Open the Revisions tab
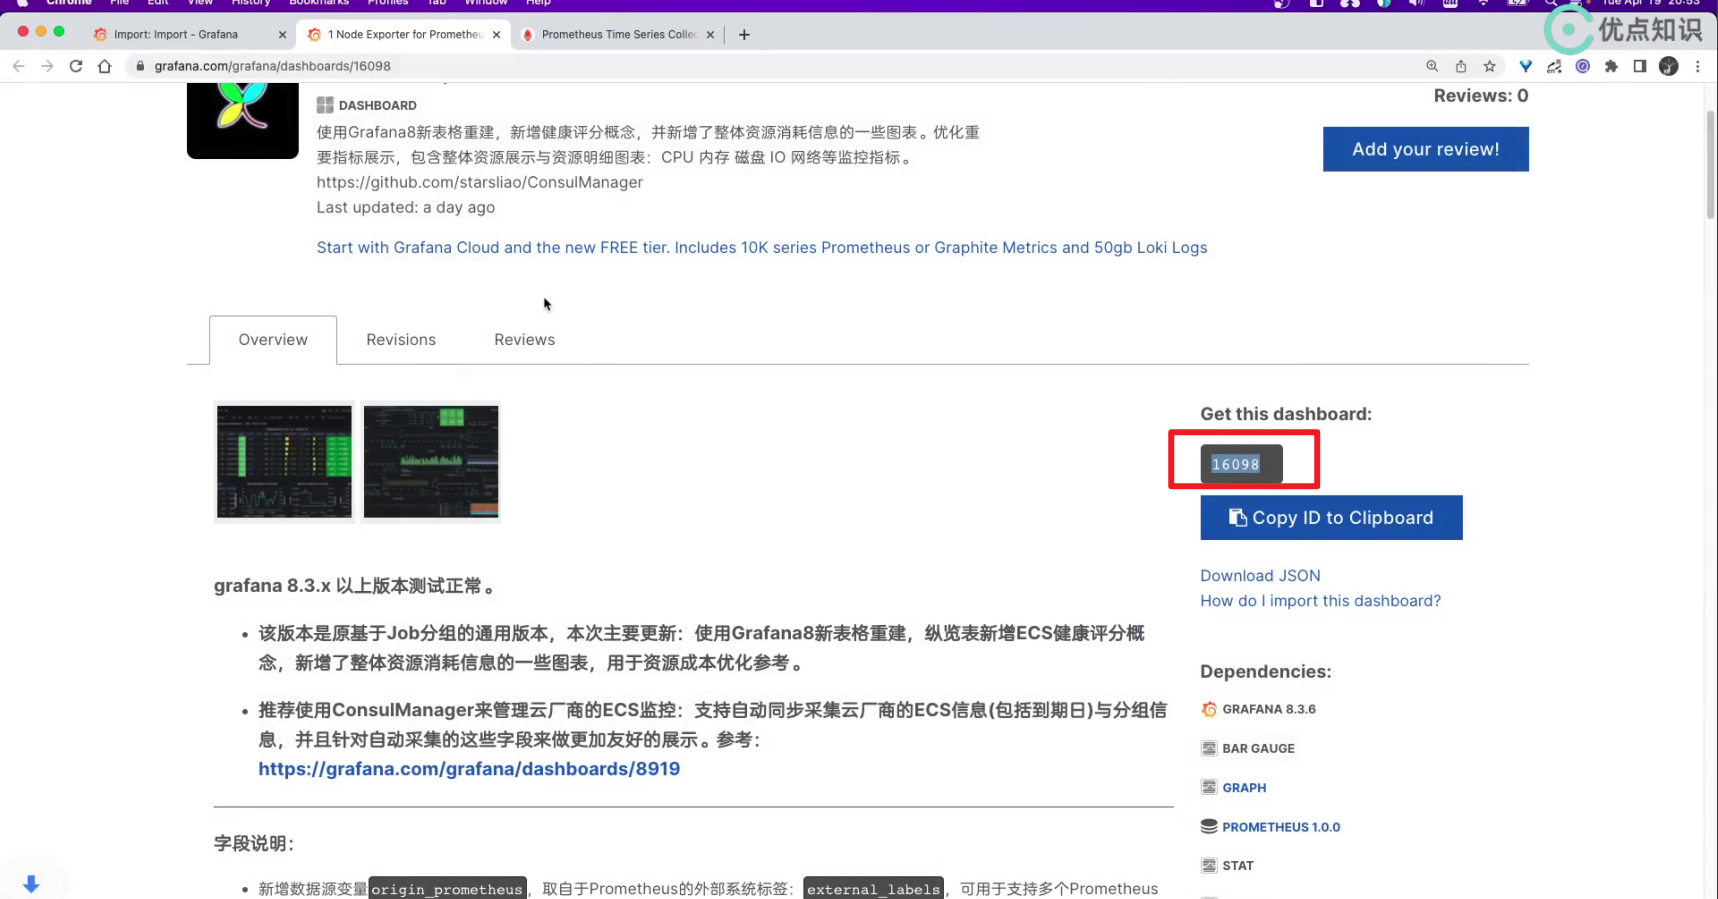This screenshot has width=1718, height=899. pyautogui.click(x=401, y=340)
